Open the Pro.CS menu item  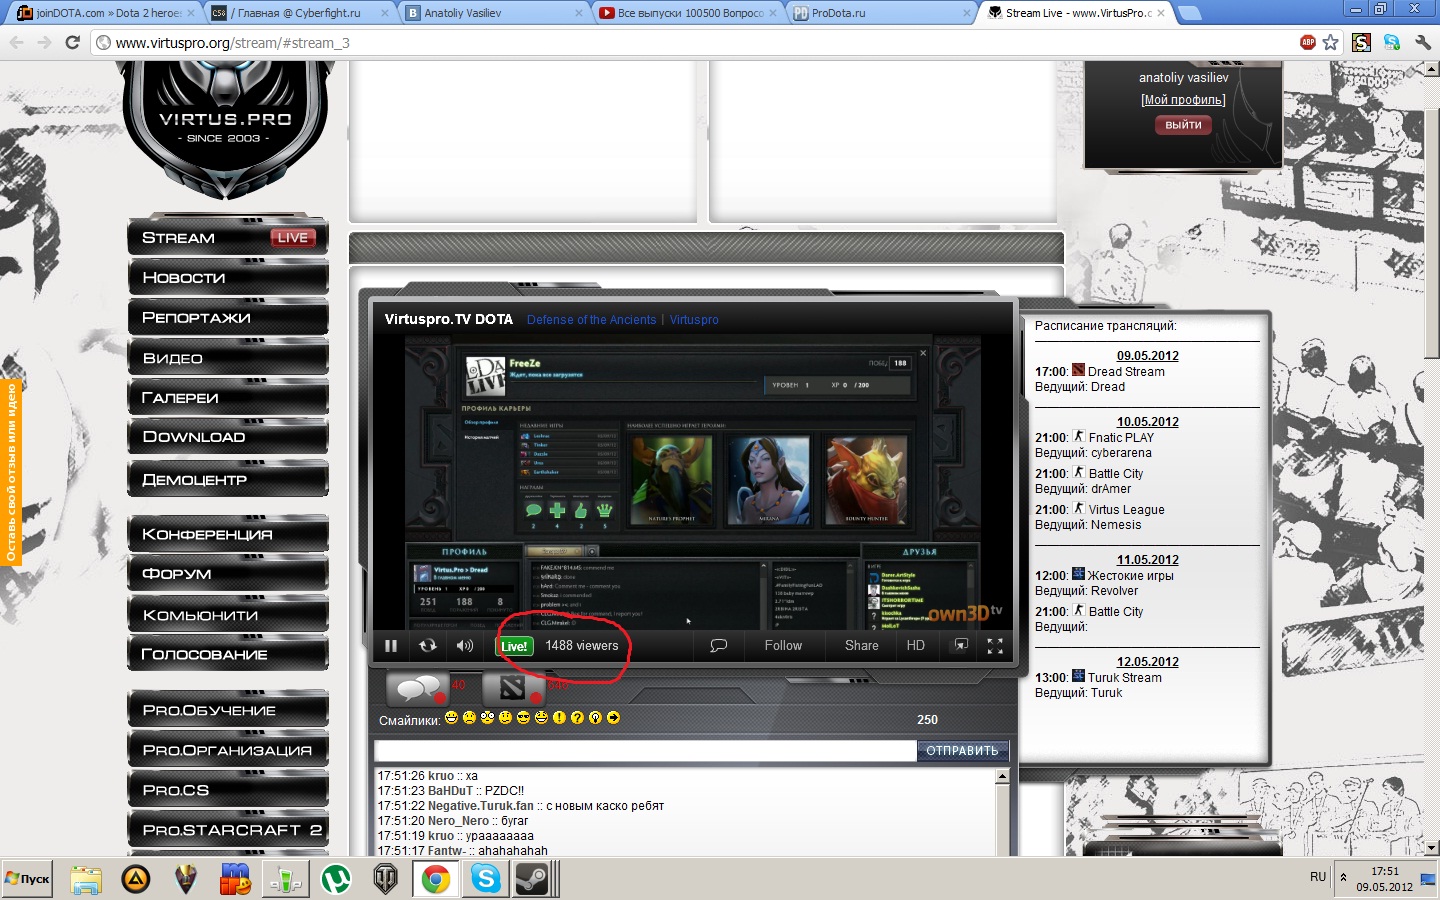click(x=228, y=790)
